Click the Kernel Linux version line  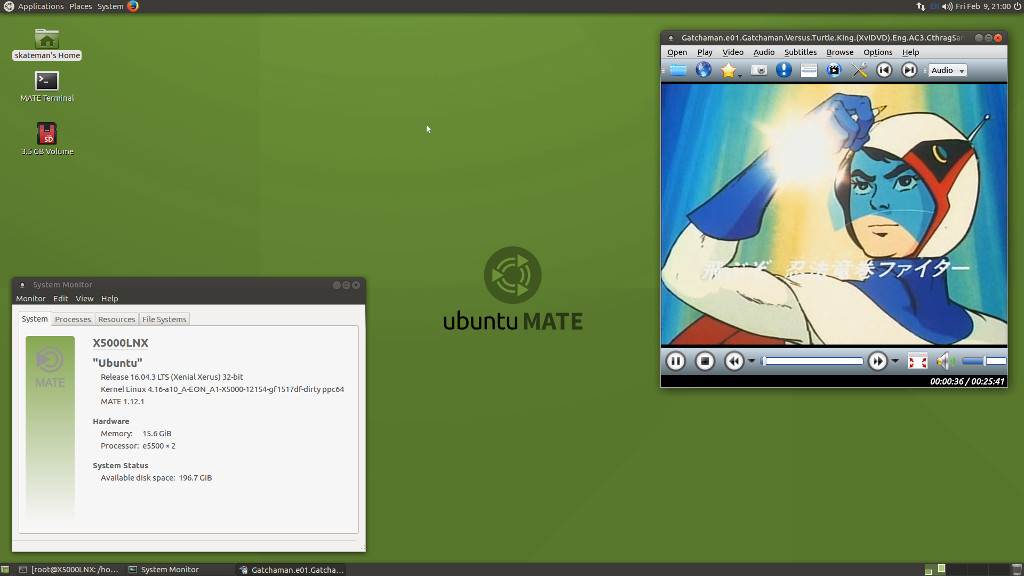(222, 389)
